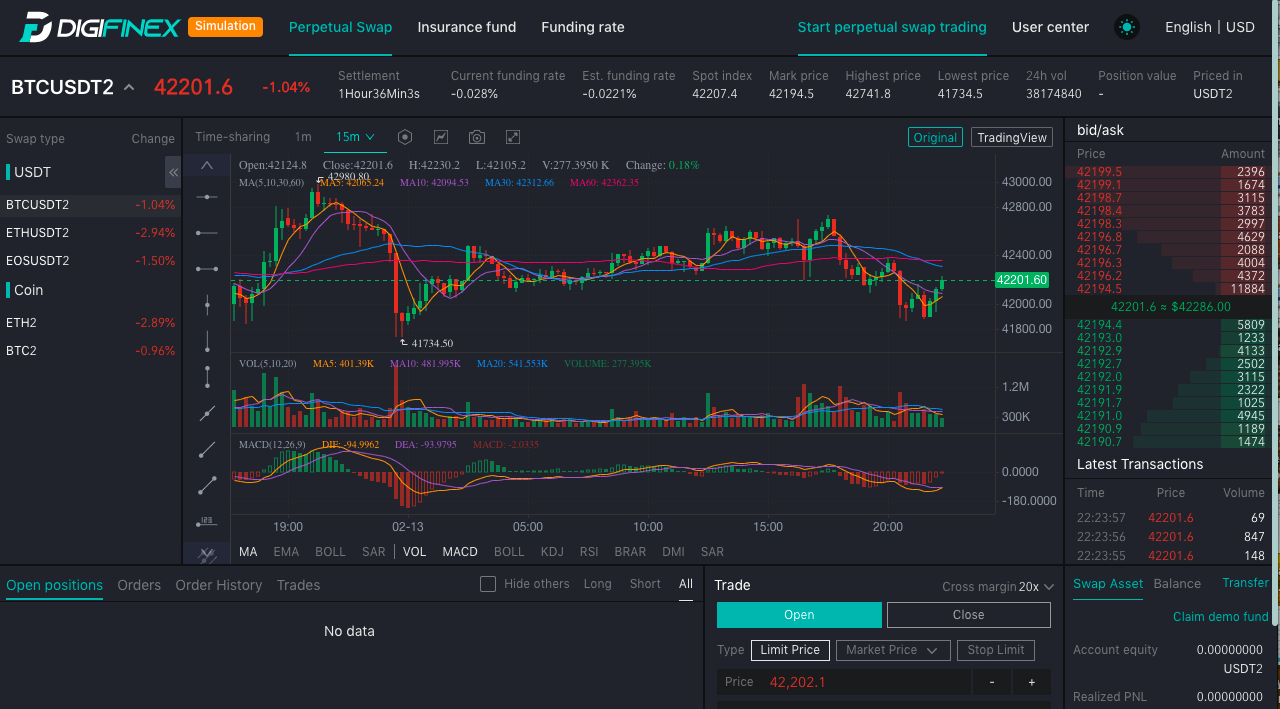Collapse drawing toolbar with up arrow
Viewport: 1280px width, 709px height.
207,165
